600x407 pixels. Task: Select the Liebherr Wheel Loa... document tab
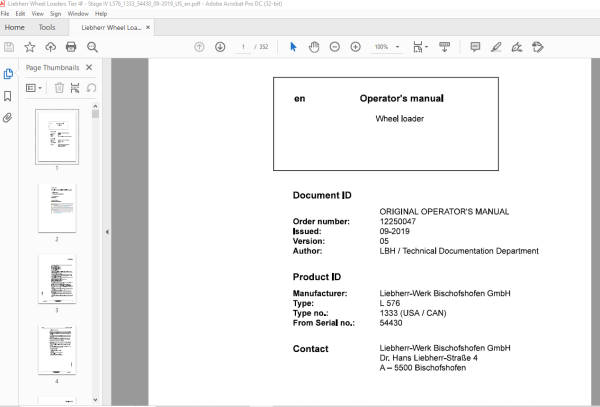pos(111,28)
